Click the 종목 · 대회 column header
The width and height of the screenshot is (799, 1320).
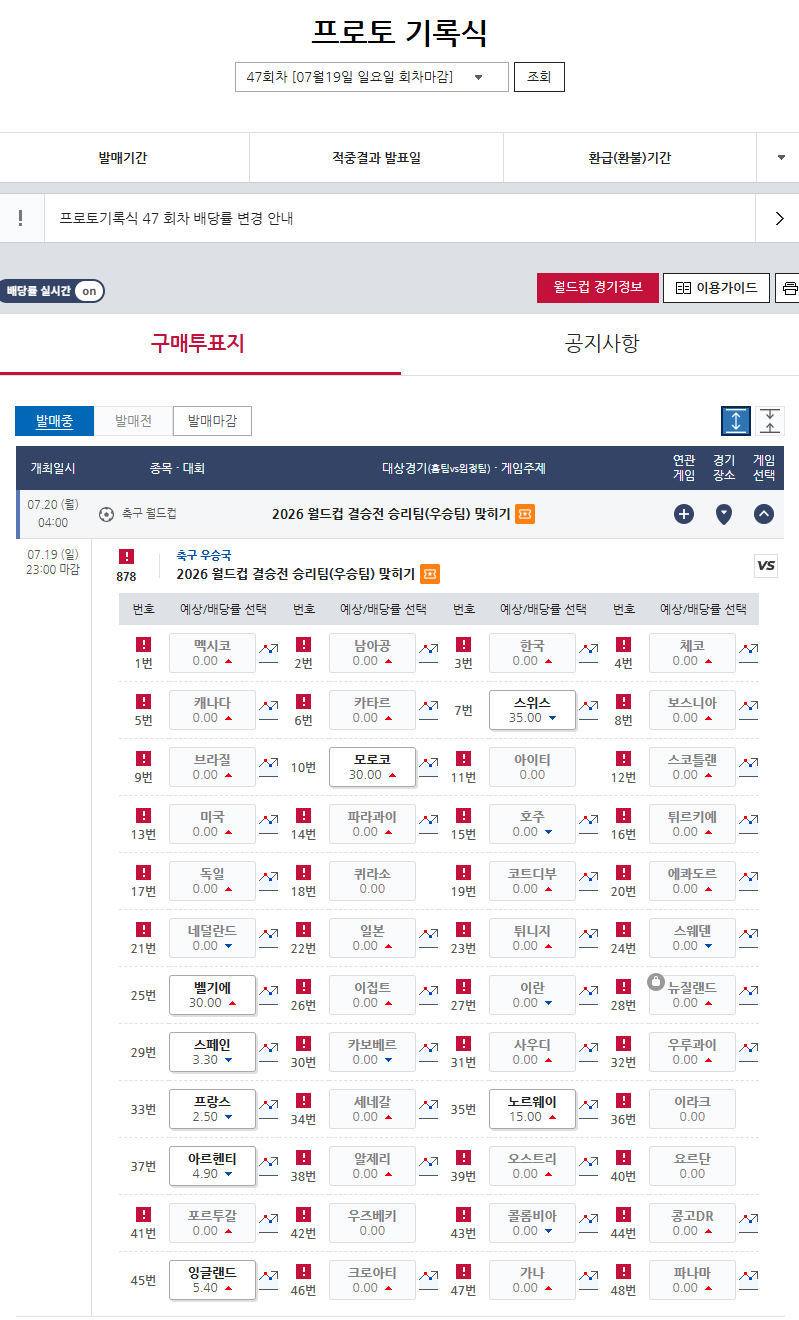(x=177, y=468)
